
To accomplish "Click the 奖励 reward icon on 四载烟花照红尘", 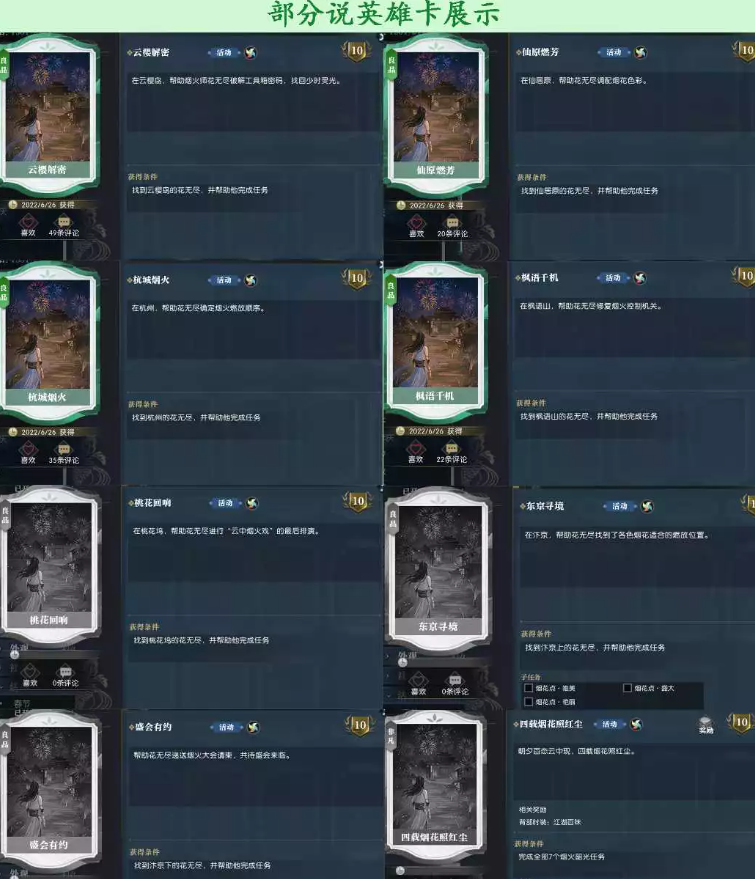I will pos(706,725).
